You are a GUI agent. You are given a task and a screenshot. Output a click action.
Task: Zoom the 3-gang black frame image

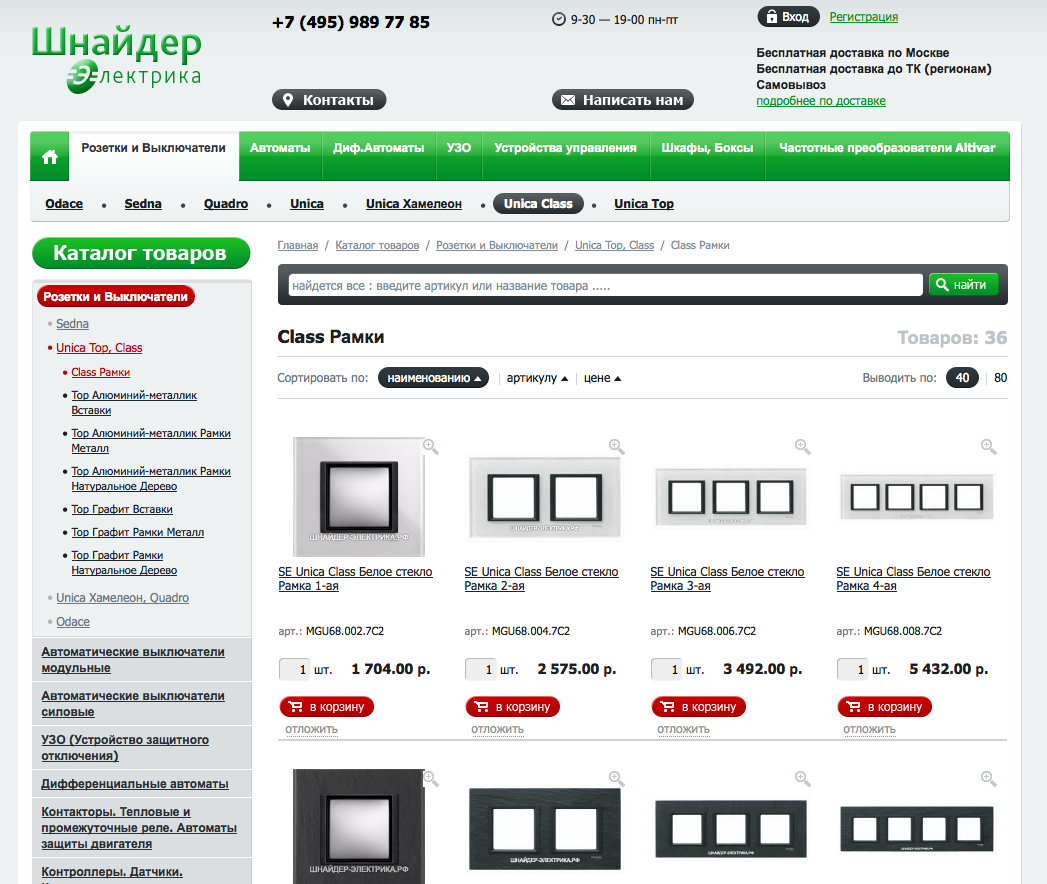point(803,779)
